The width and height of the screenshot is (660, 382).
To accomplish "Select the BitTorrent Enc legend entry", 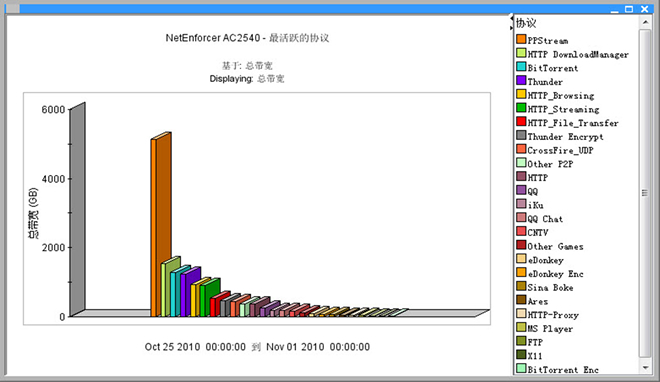I will tap(558, 369).
